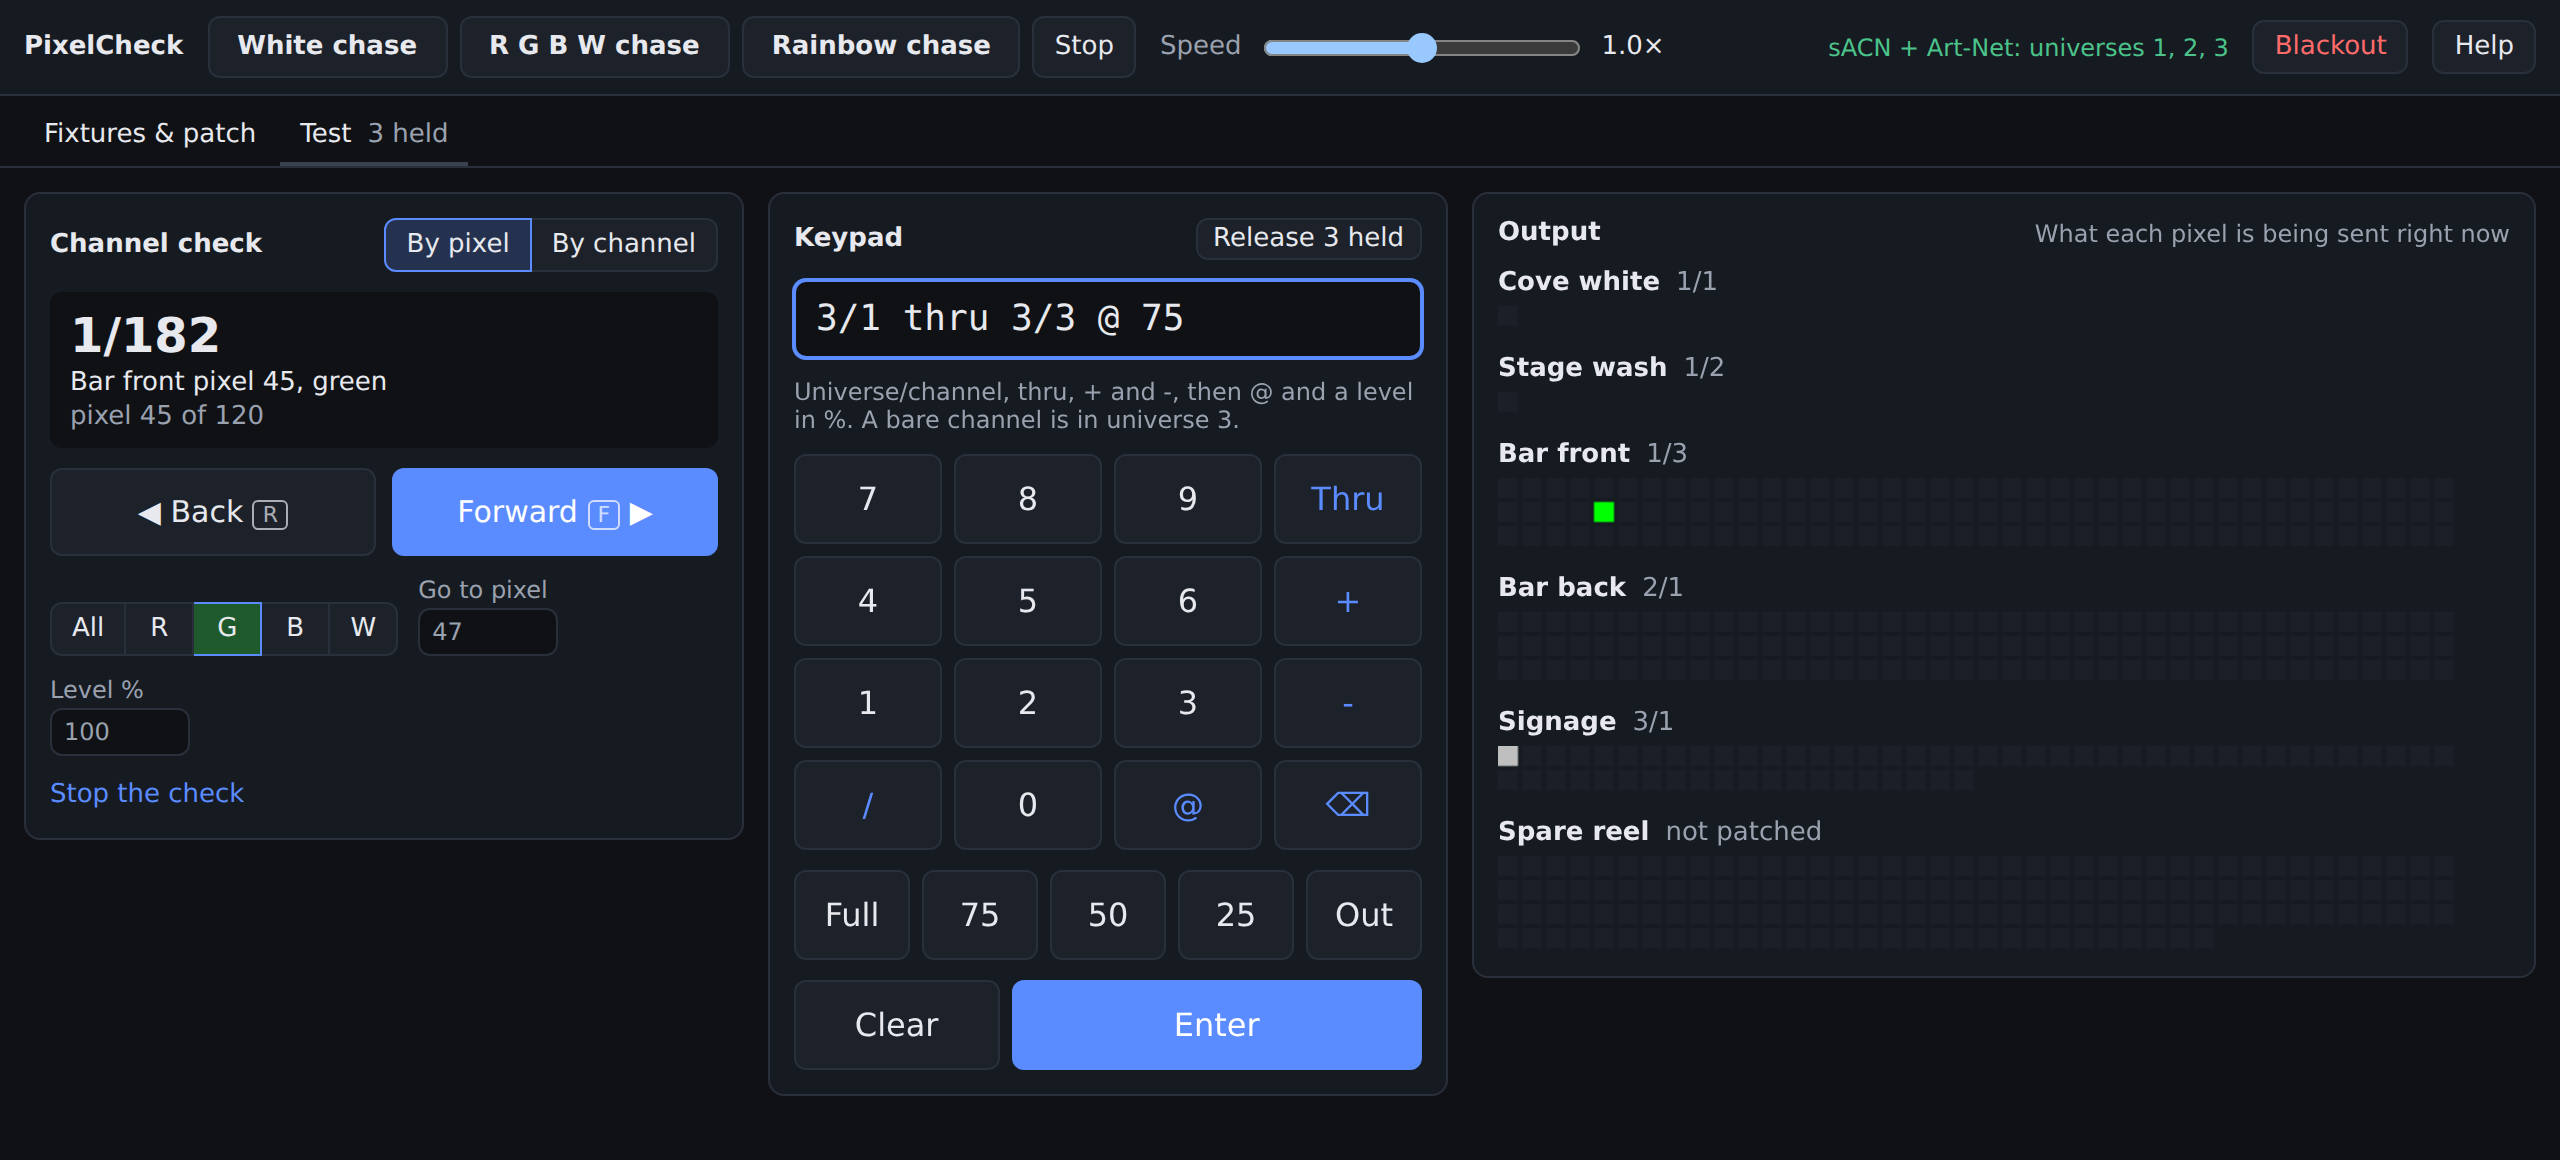Switch to the Test tab
This screenshot has height=1160, width=2560.
click(374, 133)
